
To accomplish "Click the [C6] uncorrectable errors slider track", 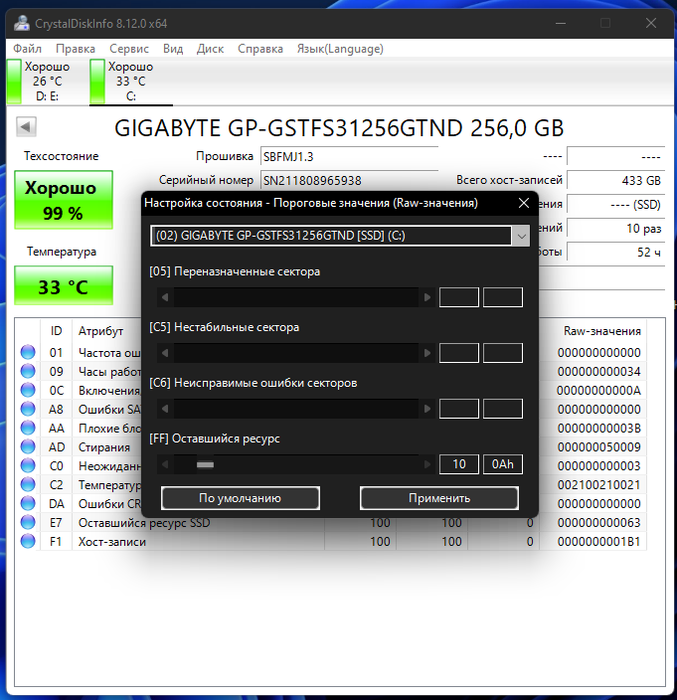I will (x=296, y=408).
